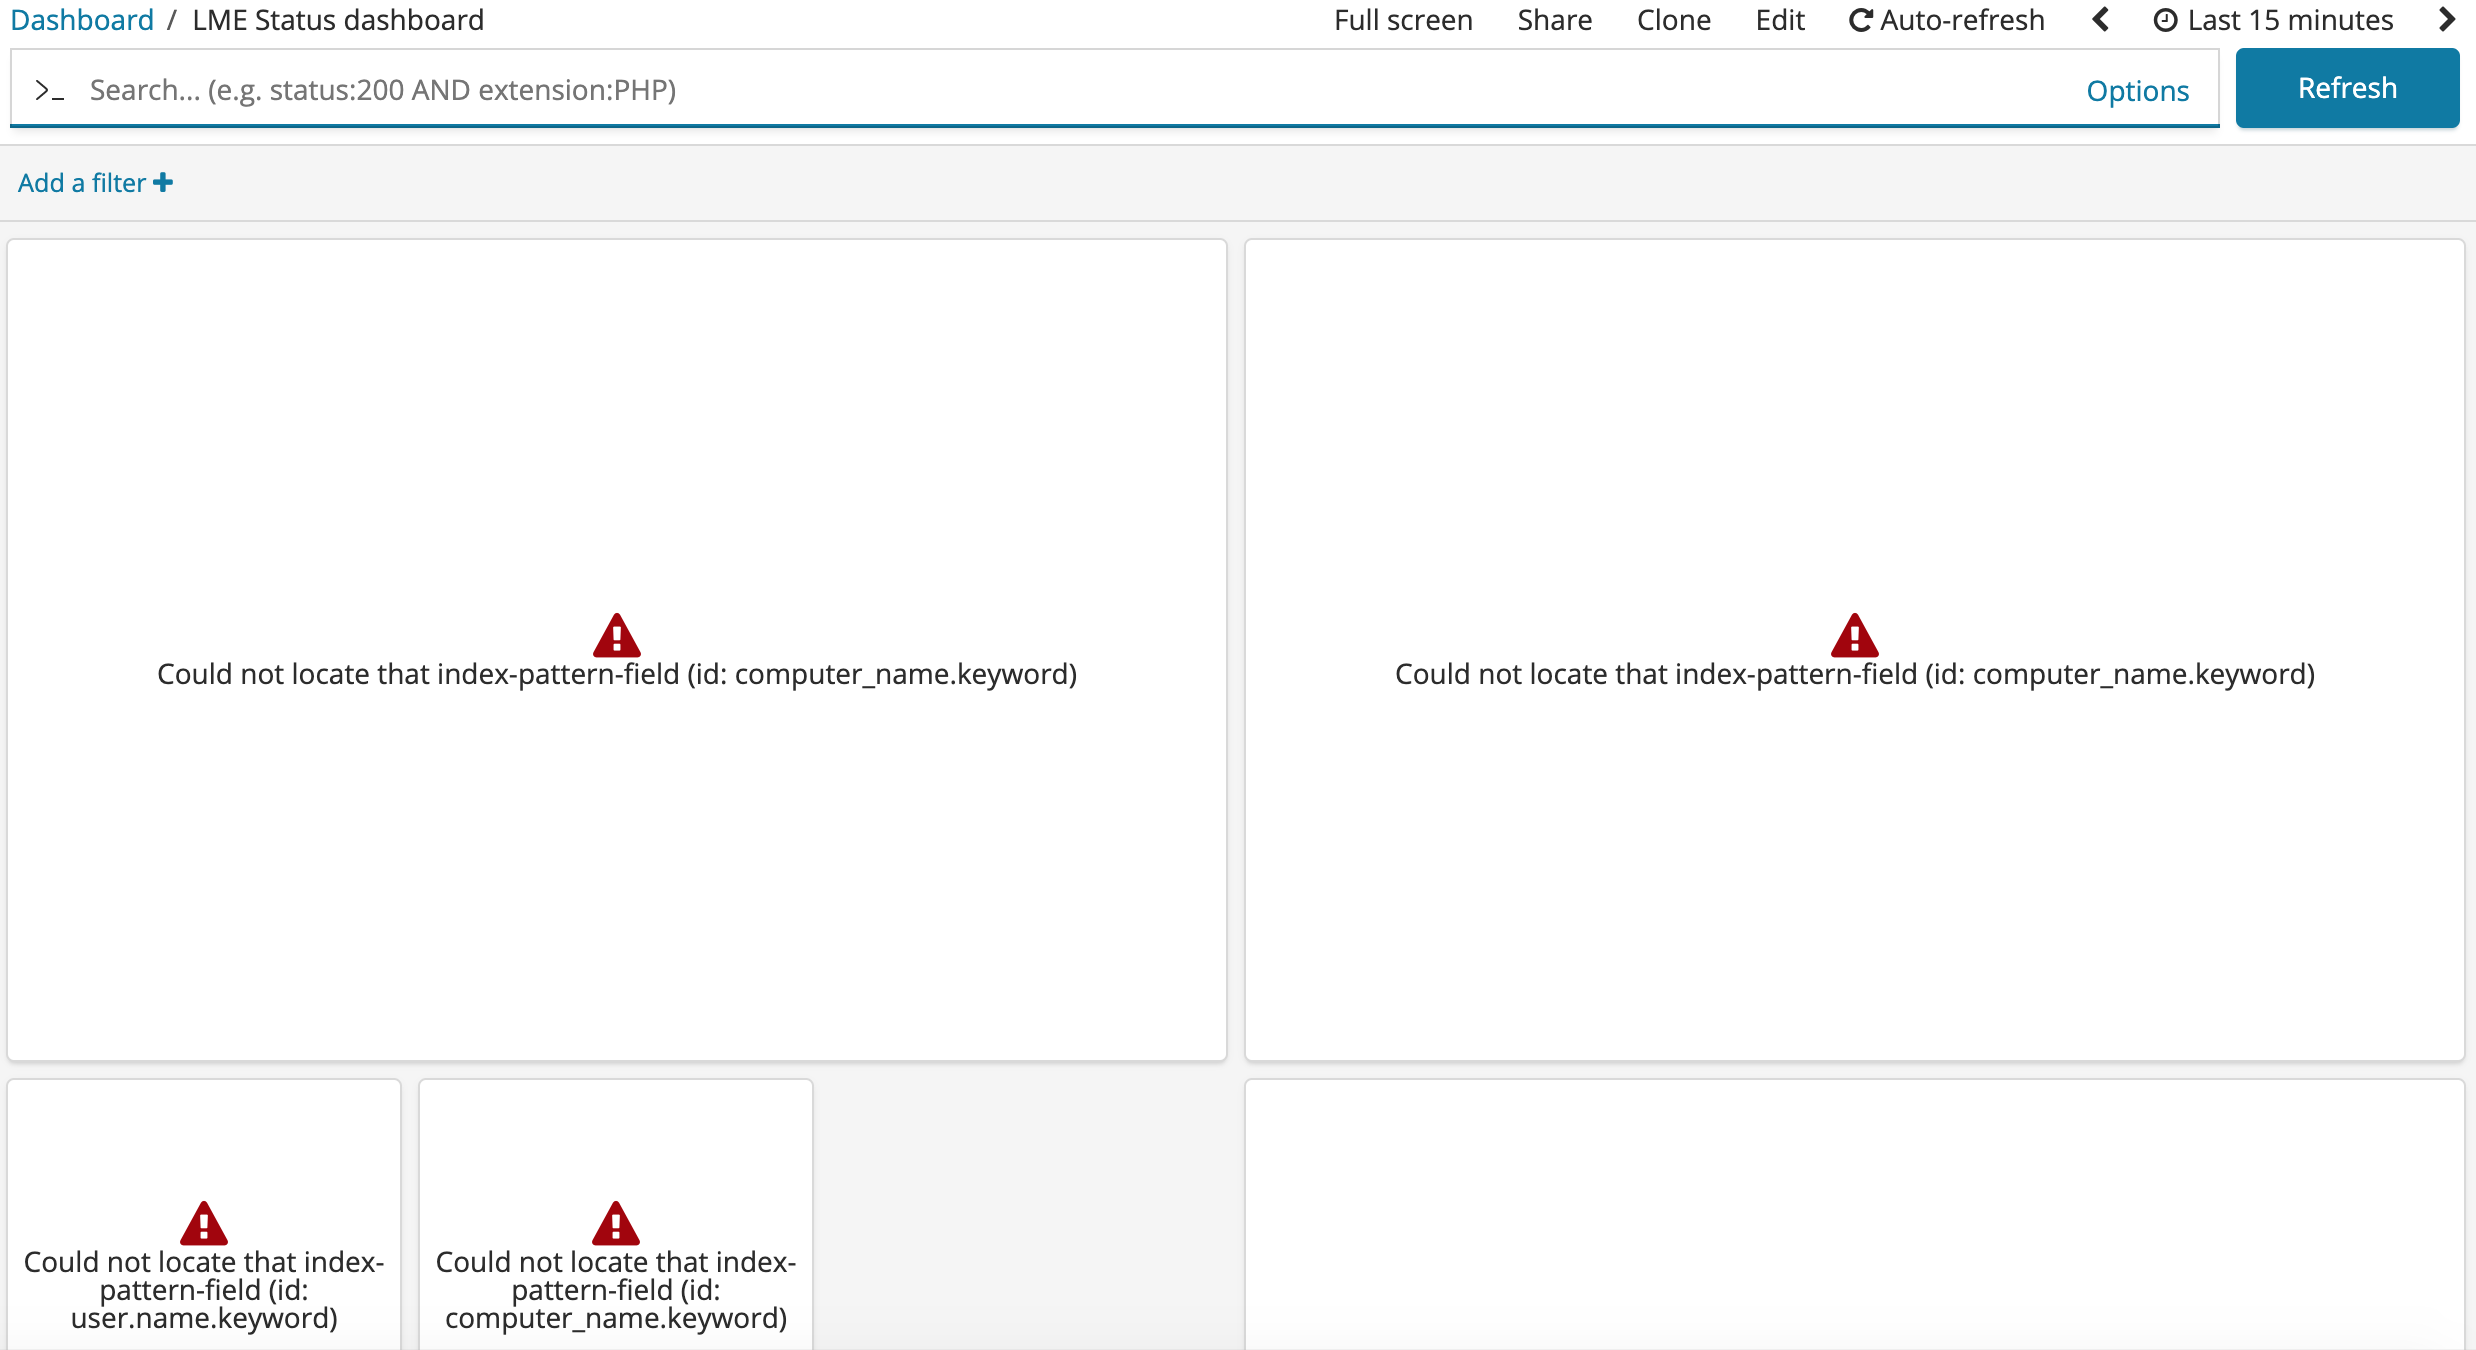The height and width of the screenshot is (1350, 2476).
Task: Open the Share menu
Action: point(1555,19)
